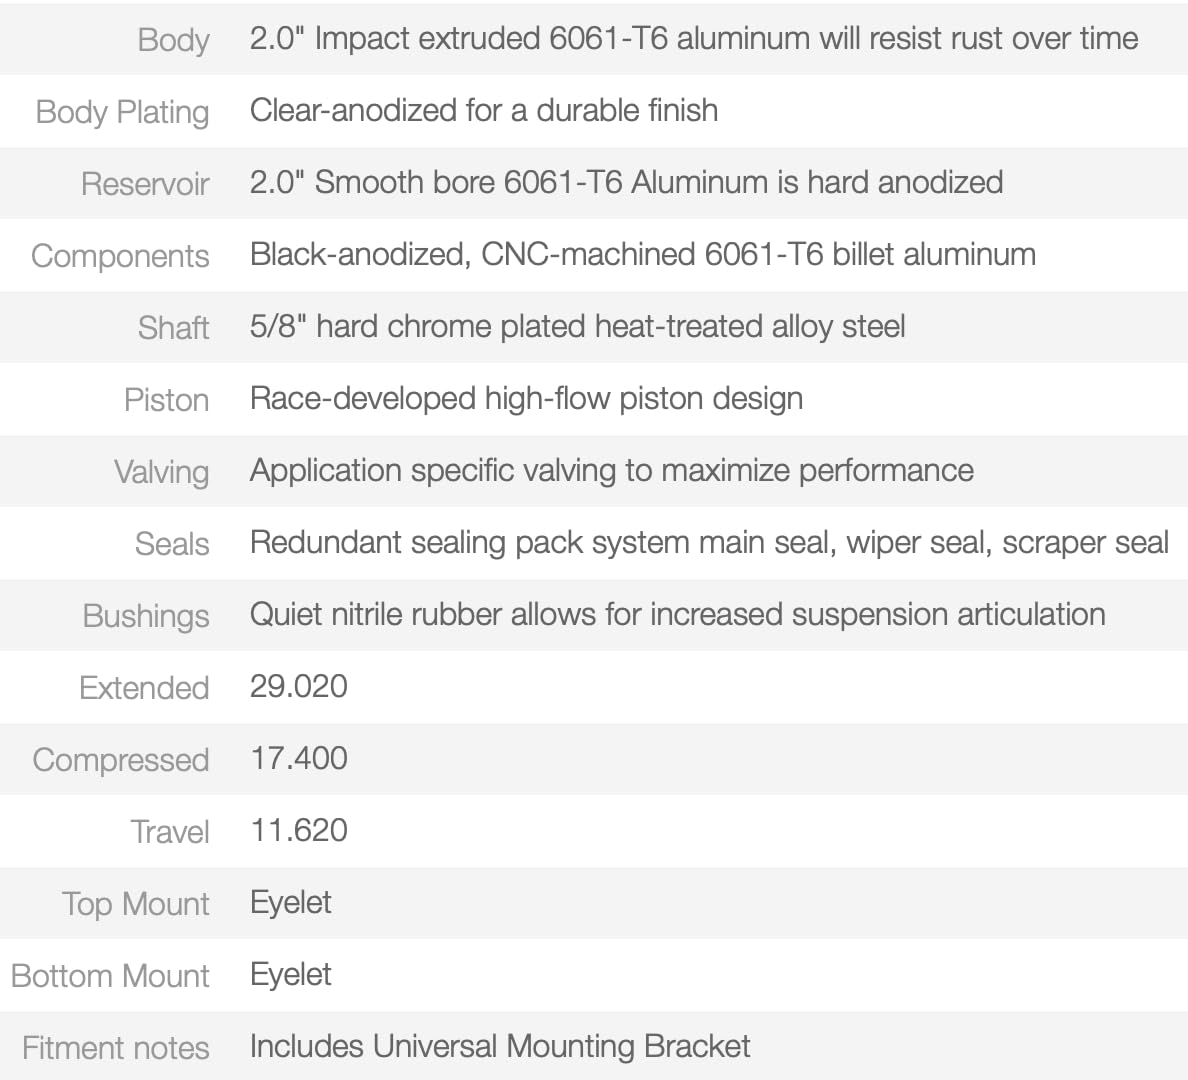Select the 5/8" hard chrome shaft description
This screenshot has height=1080, width=1188.
(x=578, y=327)
